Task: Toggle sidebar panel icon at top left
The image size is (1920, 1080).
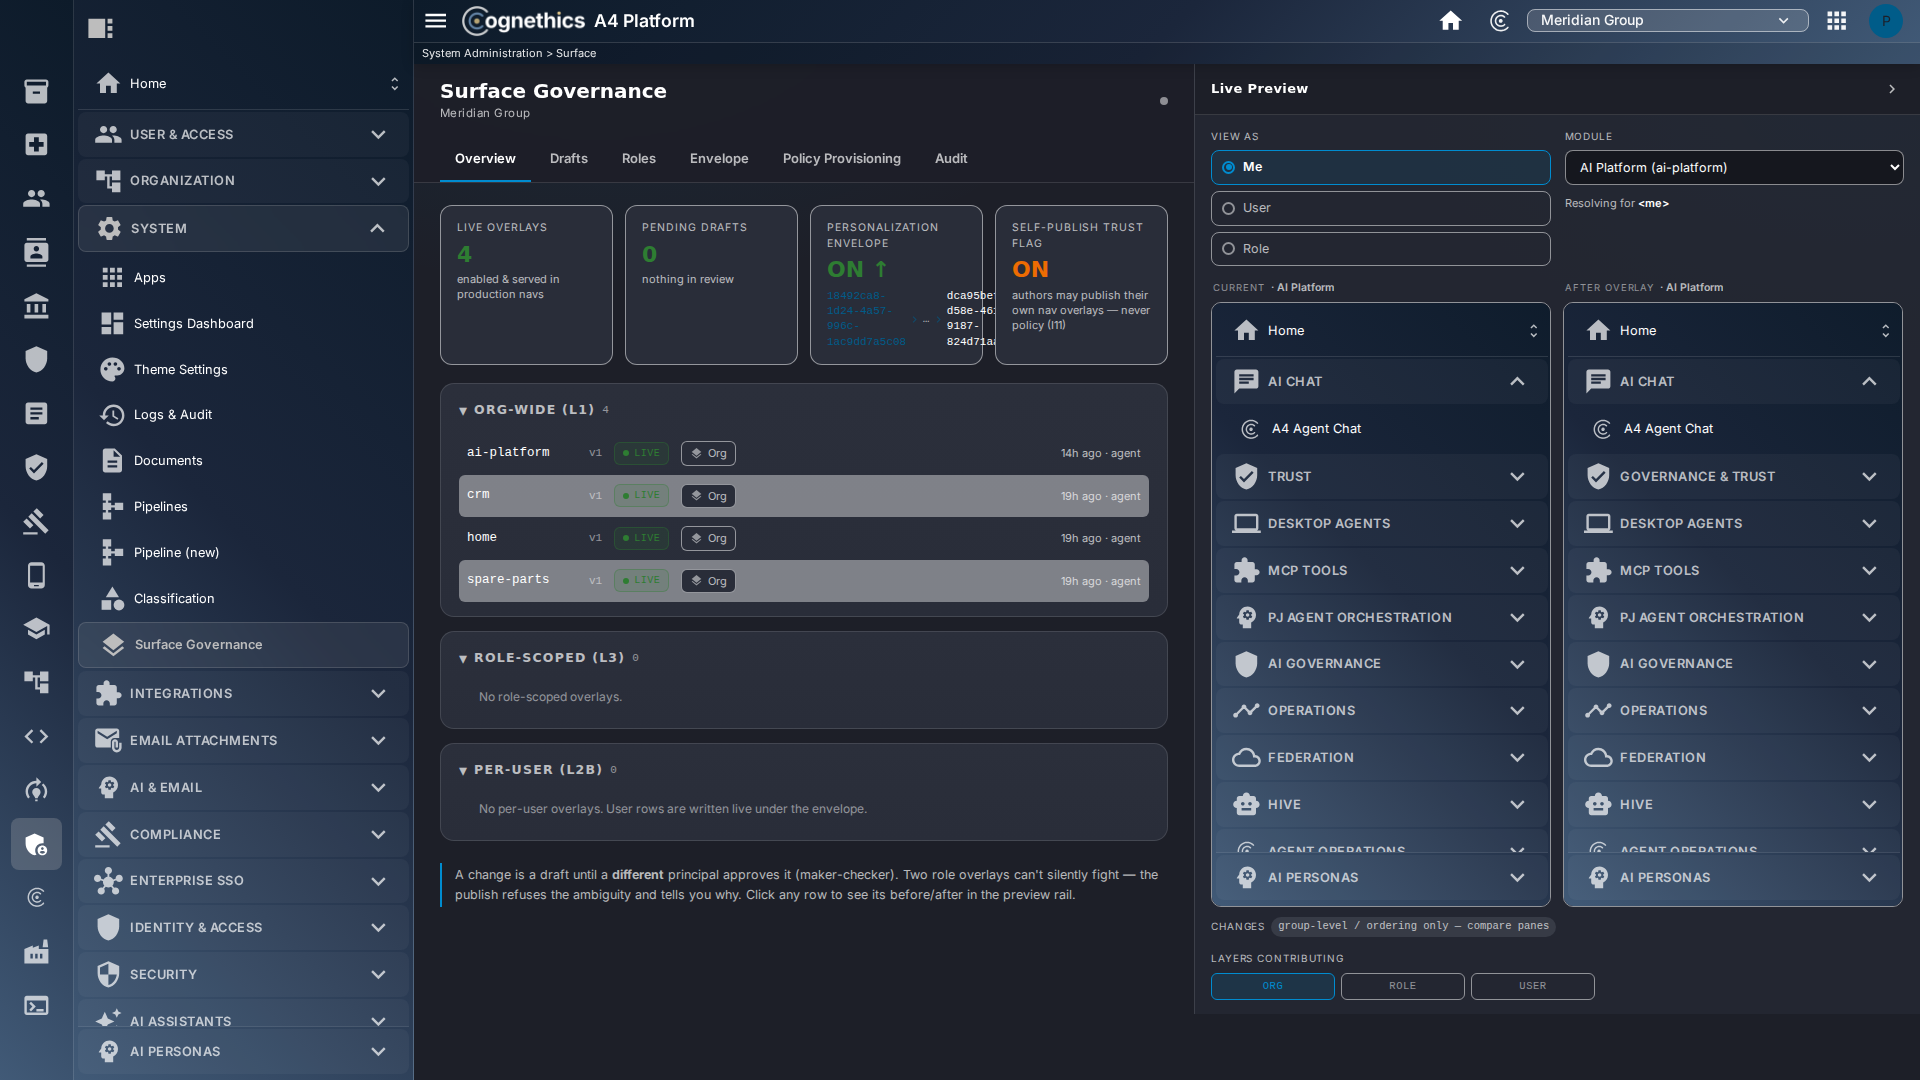Action: tap(100, 28)
